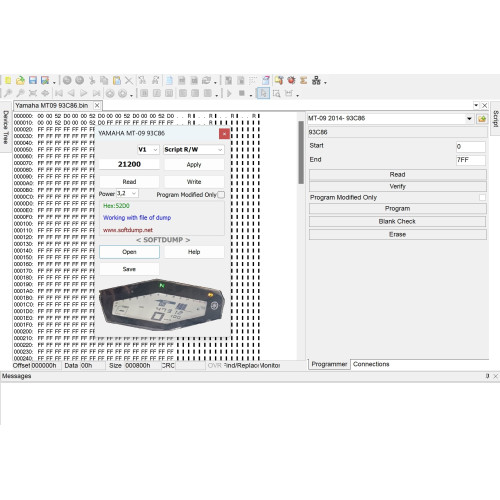
Task: Click the End address field 7FF
Action: coord(470,160)
